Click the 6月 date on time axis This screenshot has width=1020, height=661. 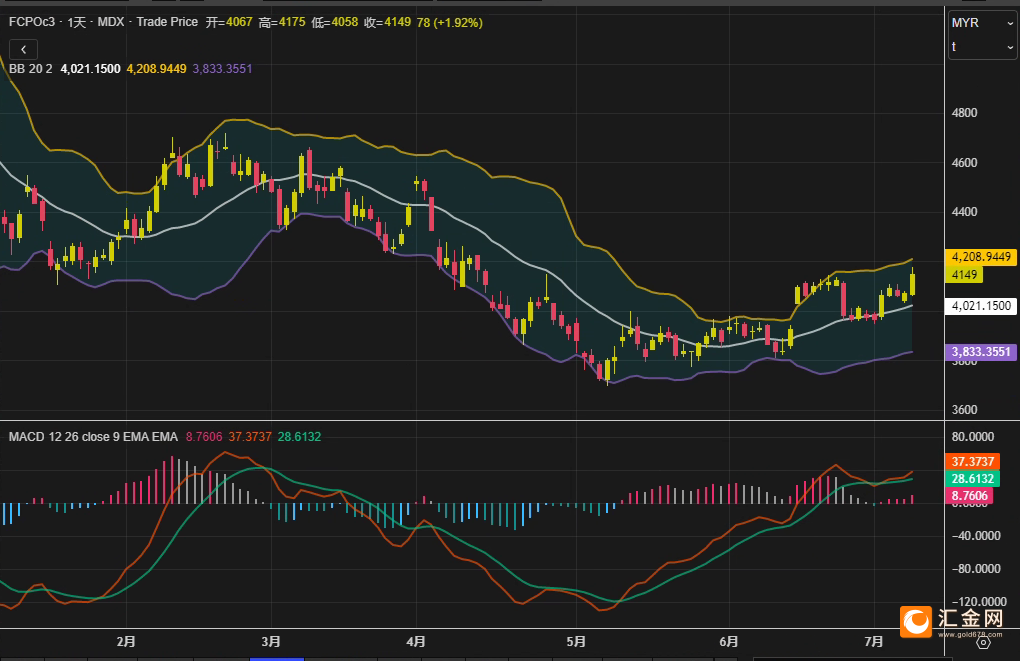tap(729, 641)
